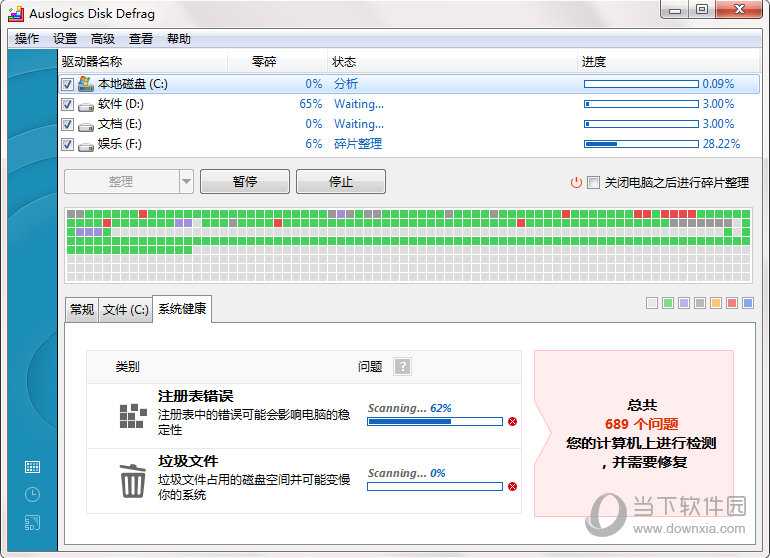The height and width of the screenshot is (558, 770).
Task: Open the 整理 button dropdown arrow
Action: pos(186,182)
